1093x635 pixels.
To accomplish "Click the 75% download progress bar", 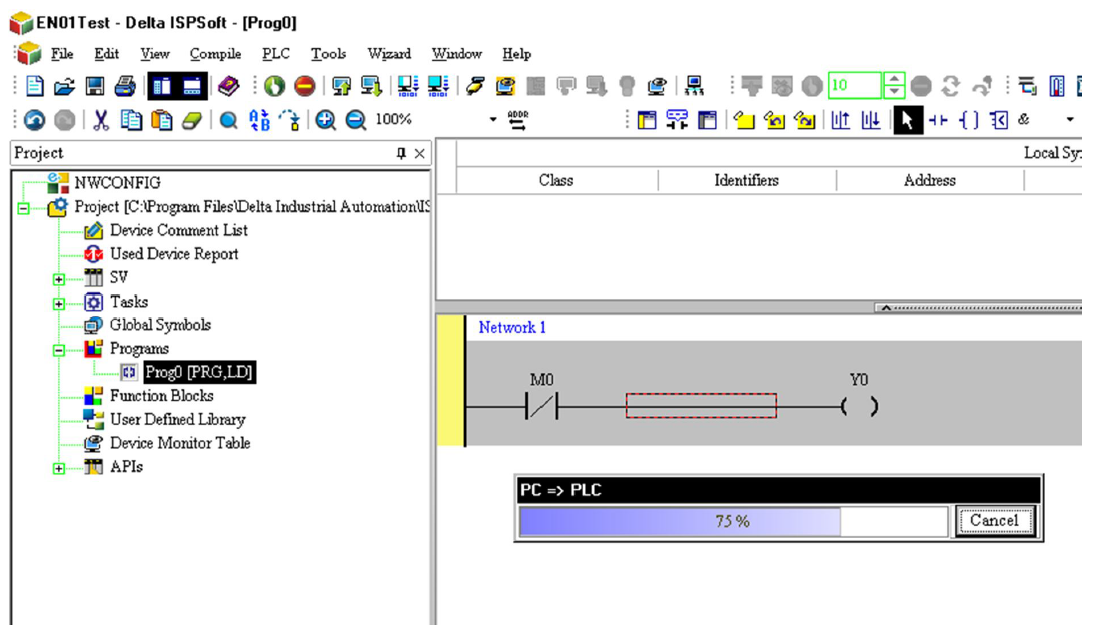I will pyautogui.click(x=732, y=521).
